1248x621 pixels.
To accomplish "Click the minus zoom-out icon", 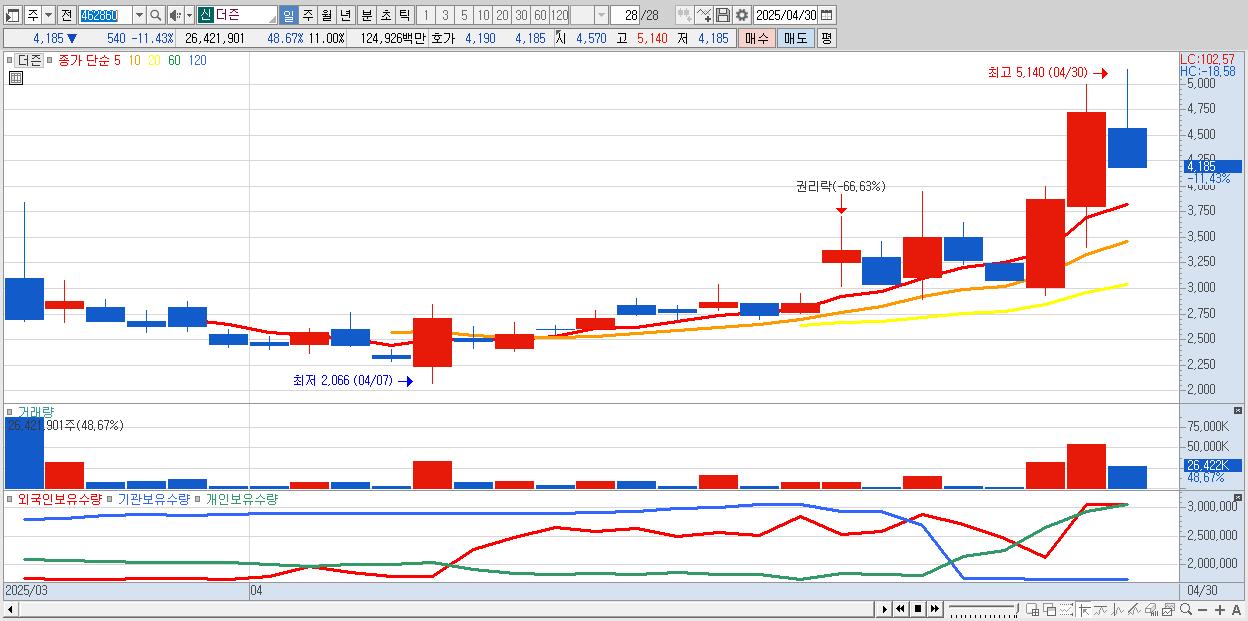I will [1202, 609].
